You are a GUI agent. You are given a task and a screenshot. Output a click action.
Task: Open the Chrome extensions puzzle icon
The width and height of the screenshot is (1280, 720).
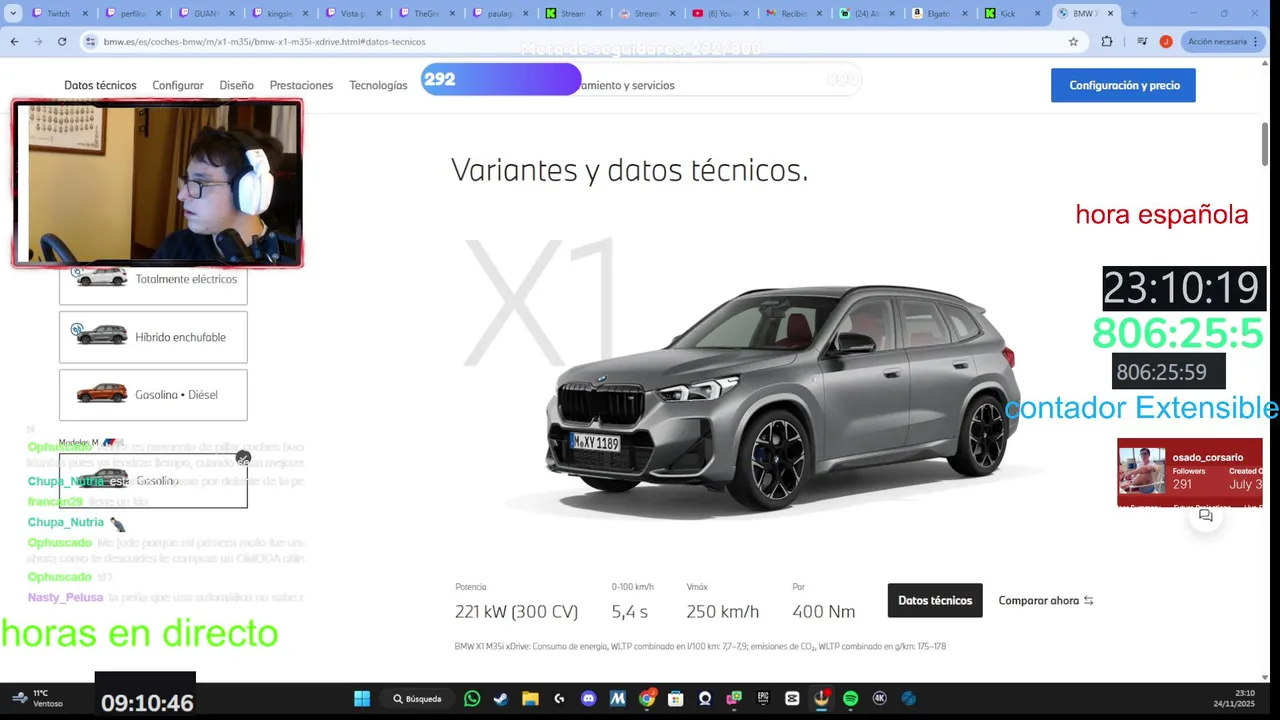pyautogui.click(x=1106, y=41)
